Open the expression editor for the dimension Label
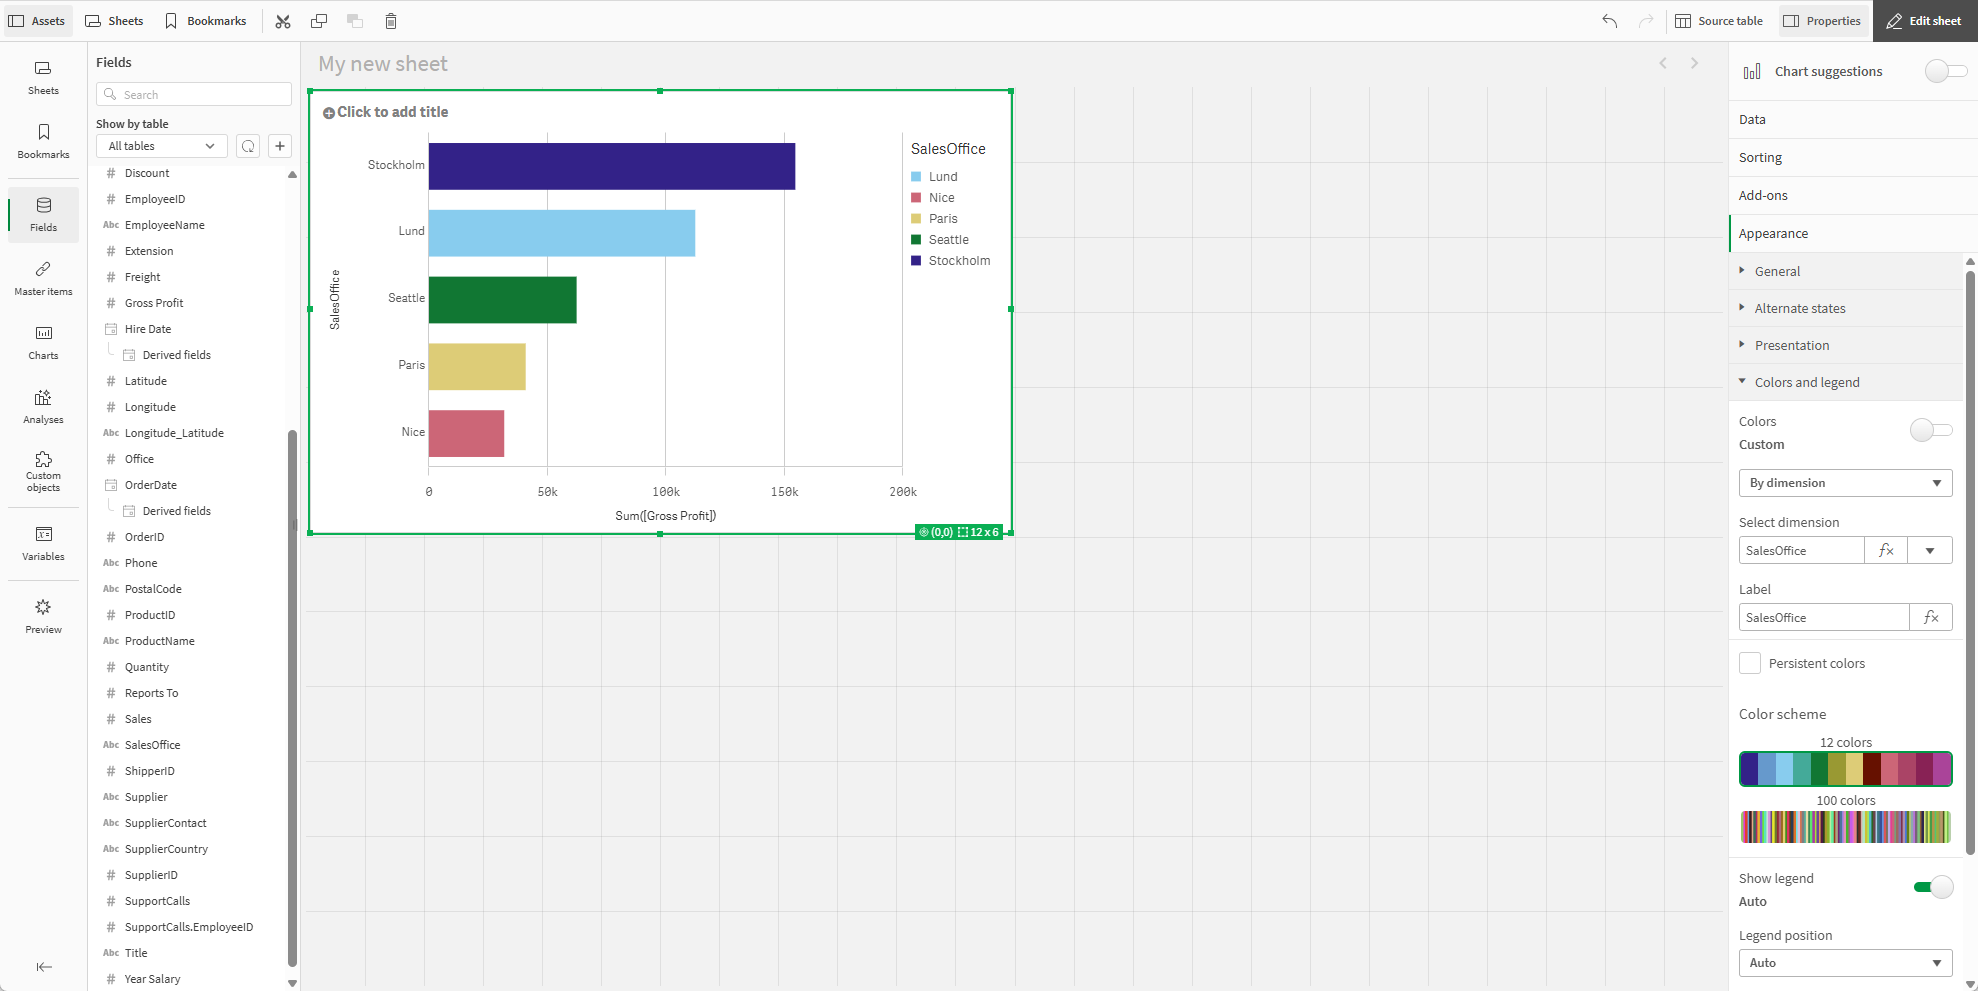1978x991 pixels. click(1931, 617)
